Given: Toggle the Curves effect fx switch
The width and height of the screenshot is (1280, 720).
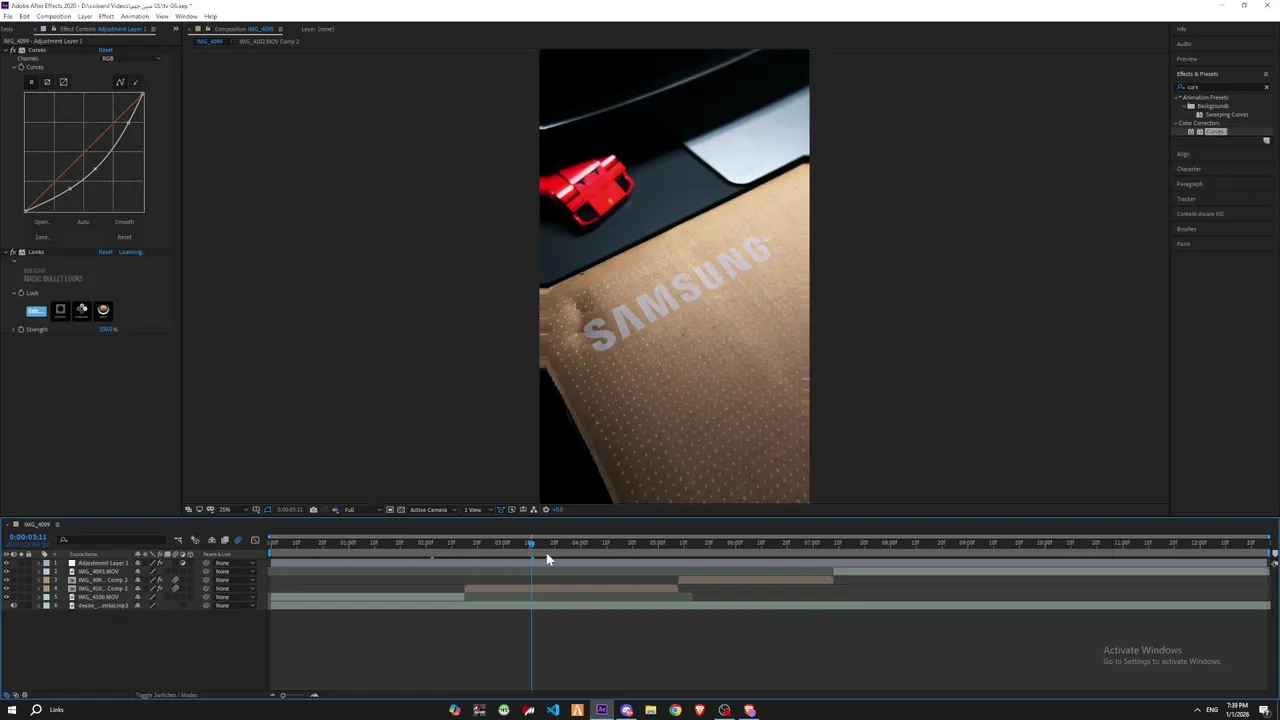Looking at the screenshot, I should tap(14, 50).
